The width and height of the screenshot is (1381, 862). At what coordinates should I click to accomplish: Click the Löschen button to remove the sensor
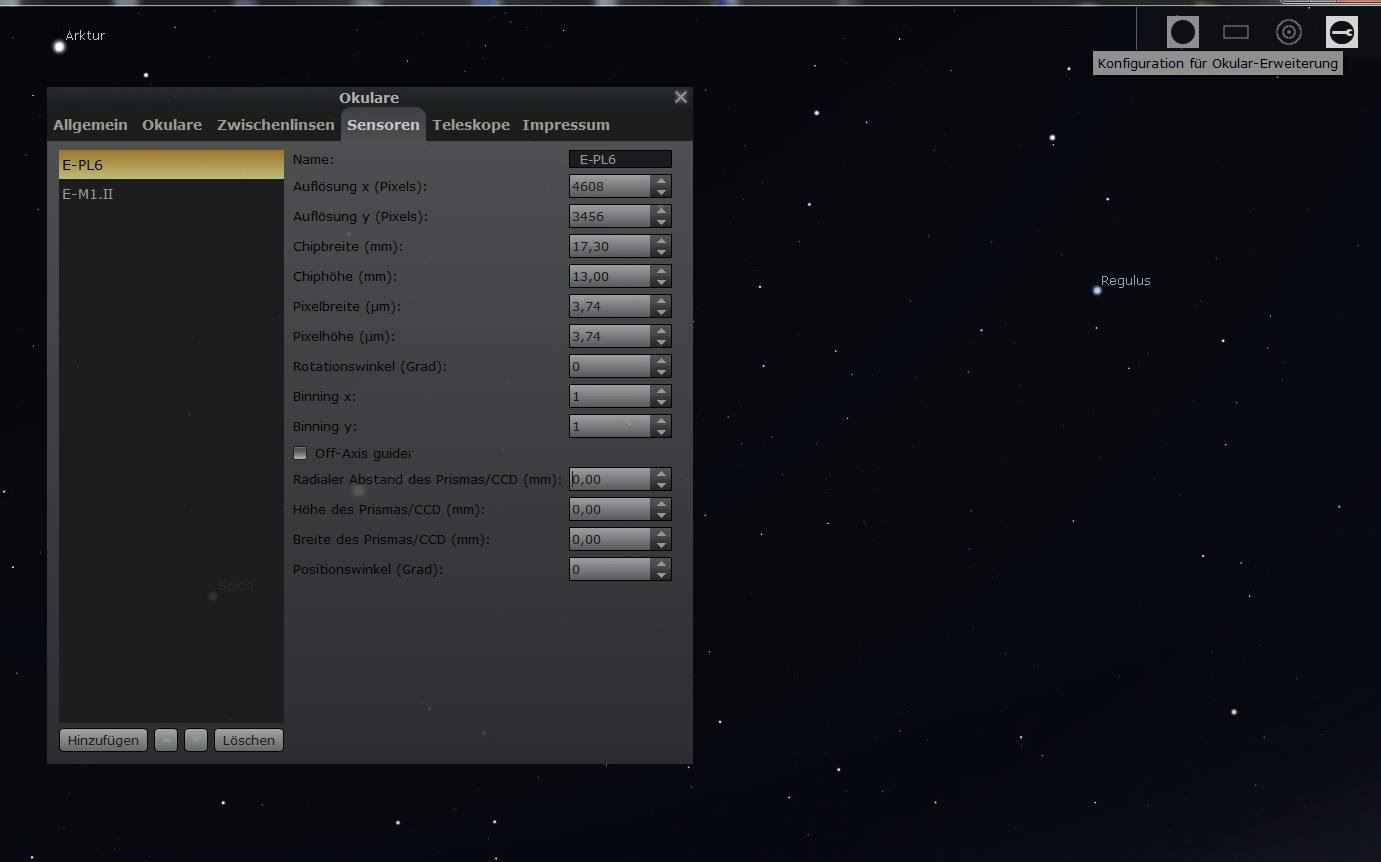pos(249,740)
